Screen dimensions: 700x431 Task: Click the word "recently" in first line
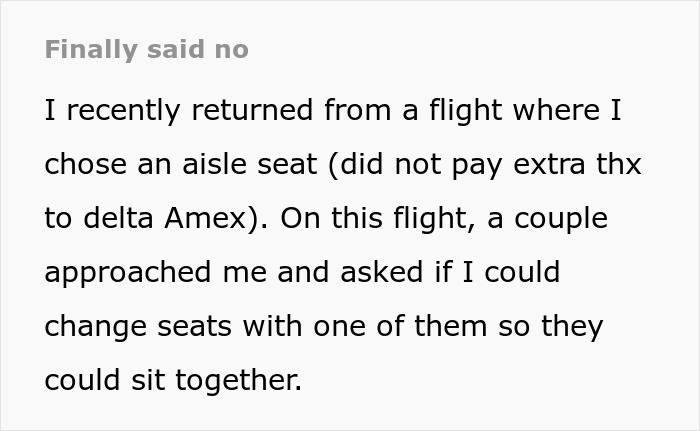126,110
